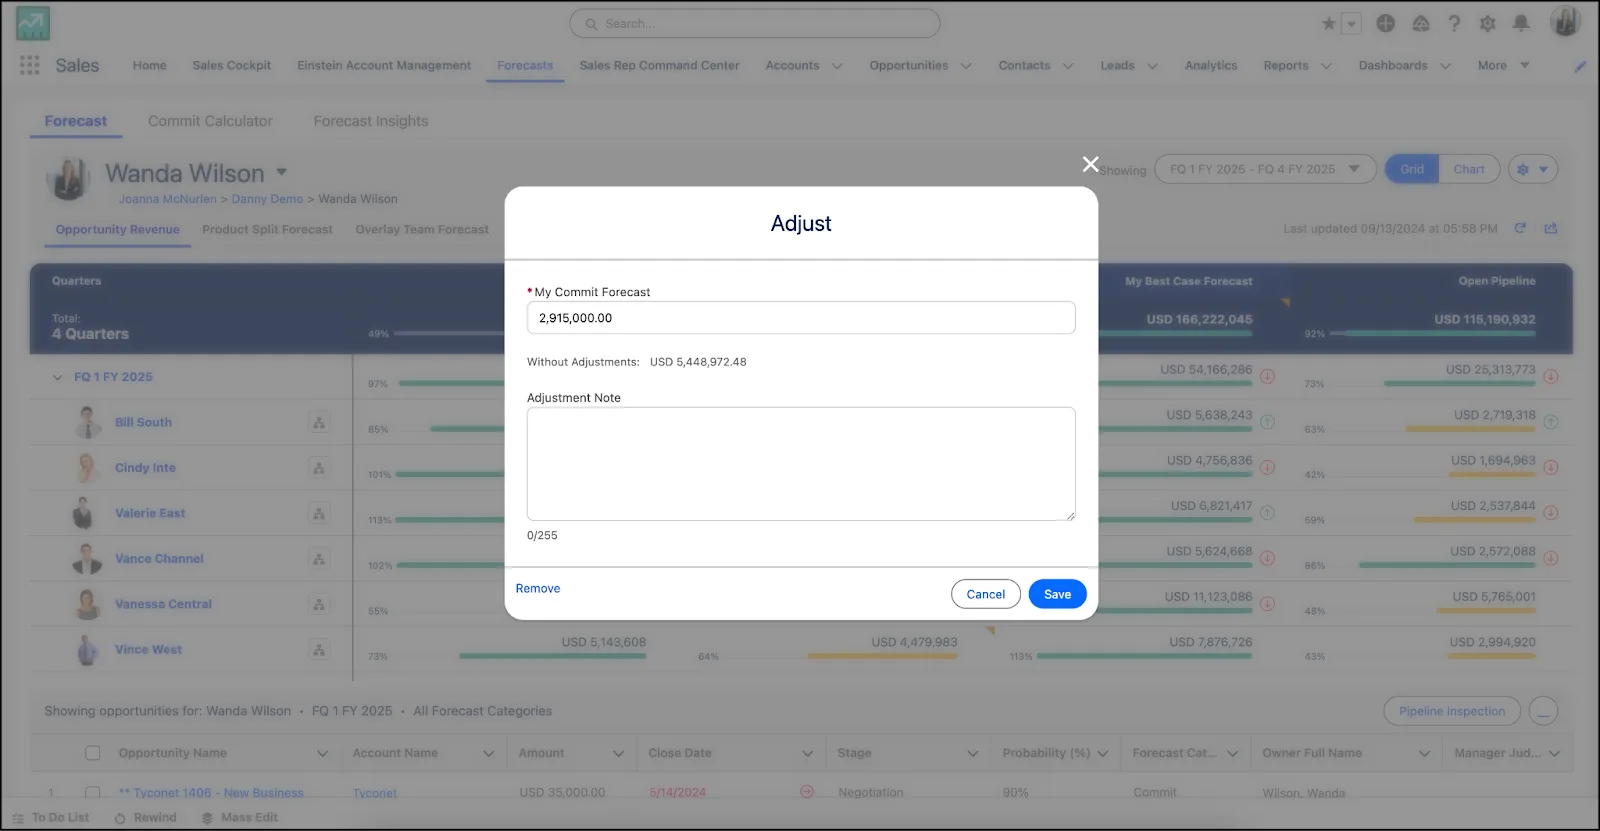Switch to Chart view
The width and height of the screenshot is (1600, 831).
[1469, 169]
